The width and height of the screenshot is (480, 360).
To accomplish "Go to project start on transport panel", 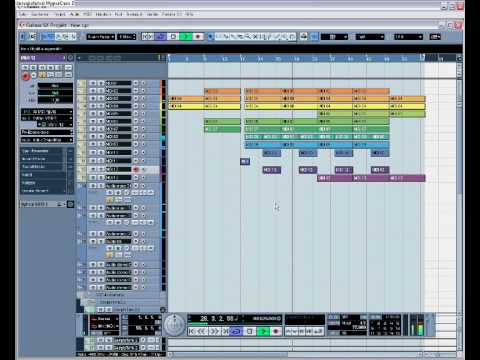I will click(192, 331).
